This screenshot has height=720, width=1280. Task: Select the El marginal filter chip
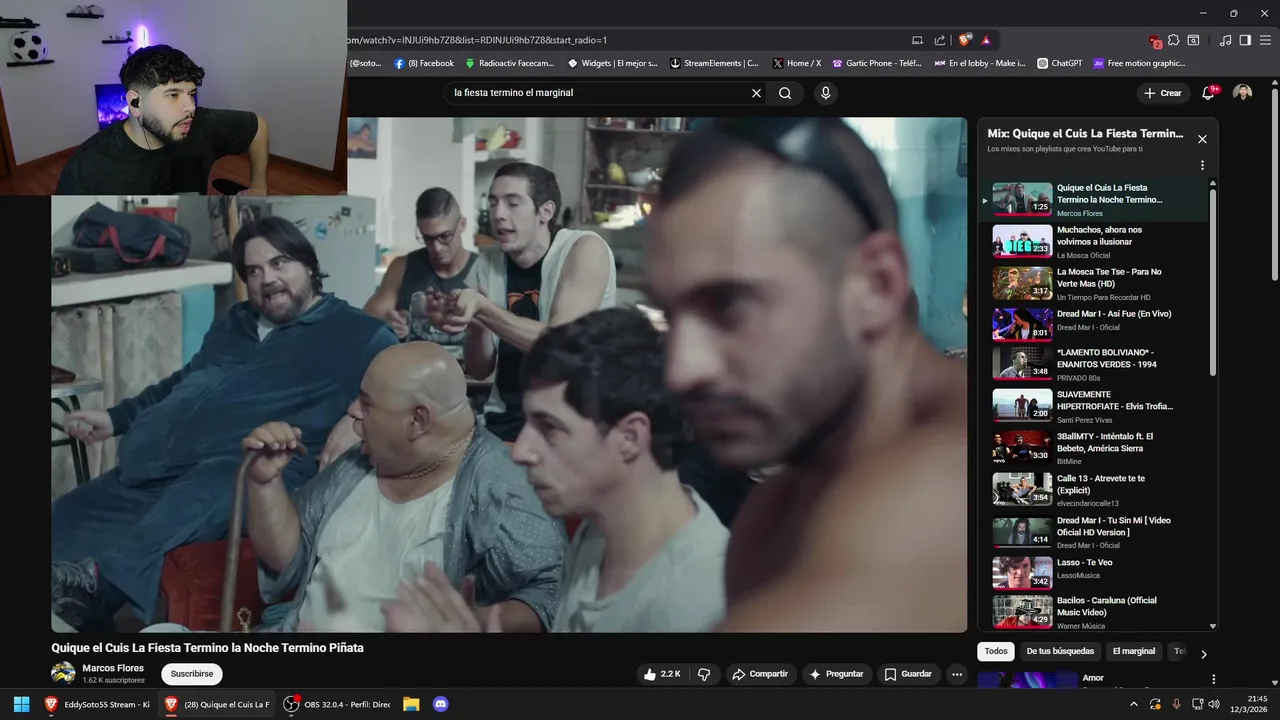pyautogui.click(x=1133, y=651)
